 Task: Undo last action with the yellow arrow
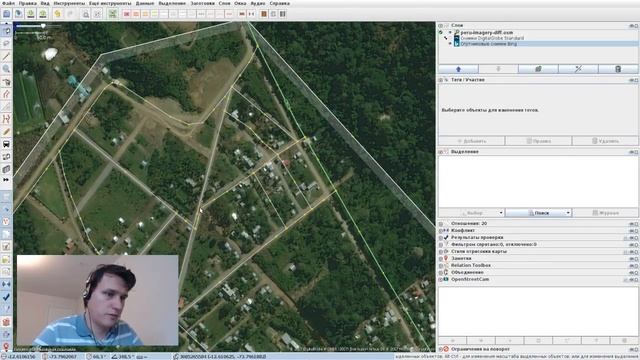58,14
